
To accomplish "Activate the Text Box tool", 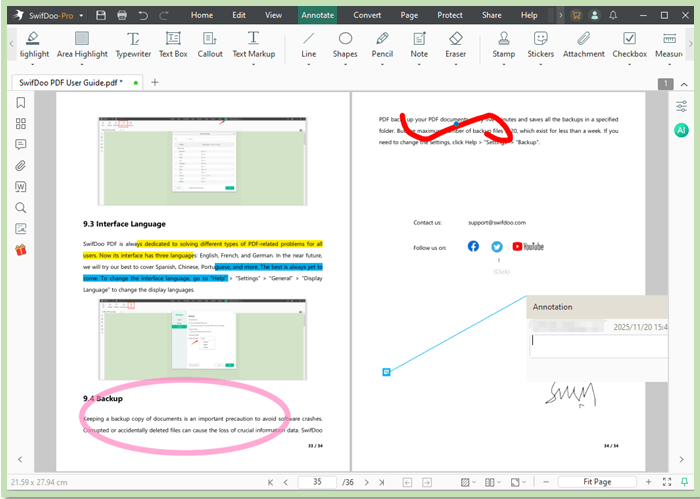I will [173, 45].
